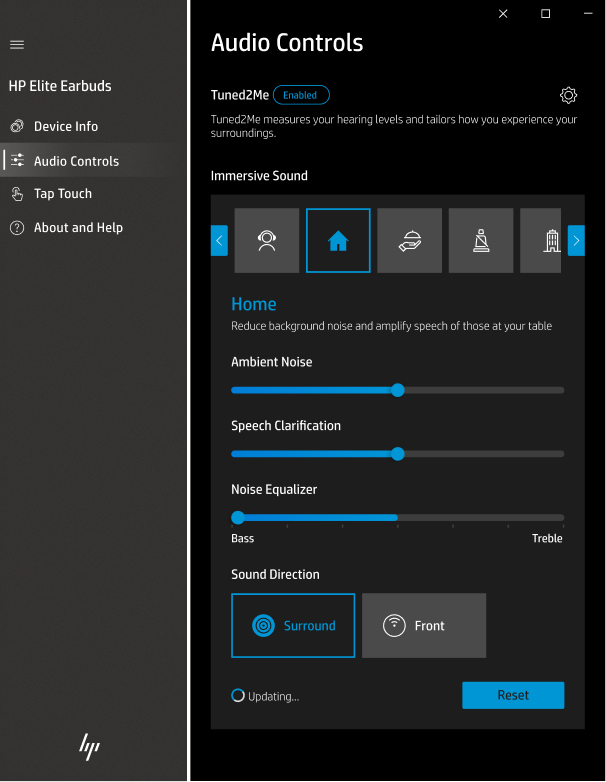Adjust the Ambient Noise slider handle
The height and width of the screenshot is (782, 606).
pos(398,390)
